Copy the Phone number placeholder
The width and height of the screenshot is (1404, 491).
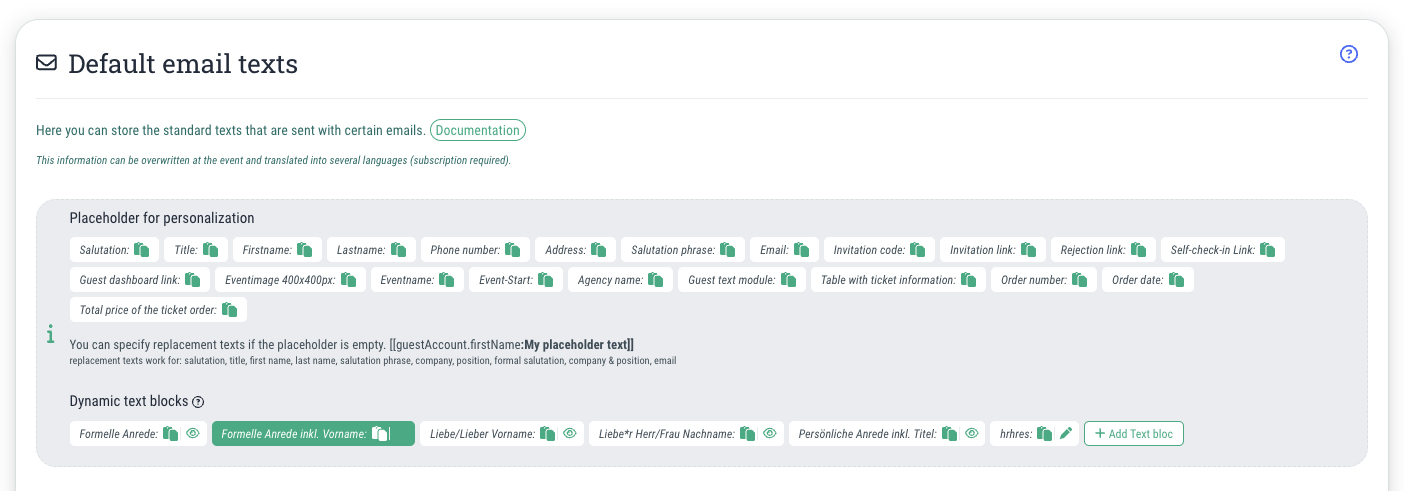pos(513,250)
